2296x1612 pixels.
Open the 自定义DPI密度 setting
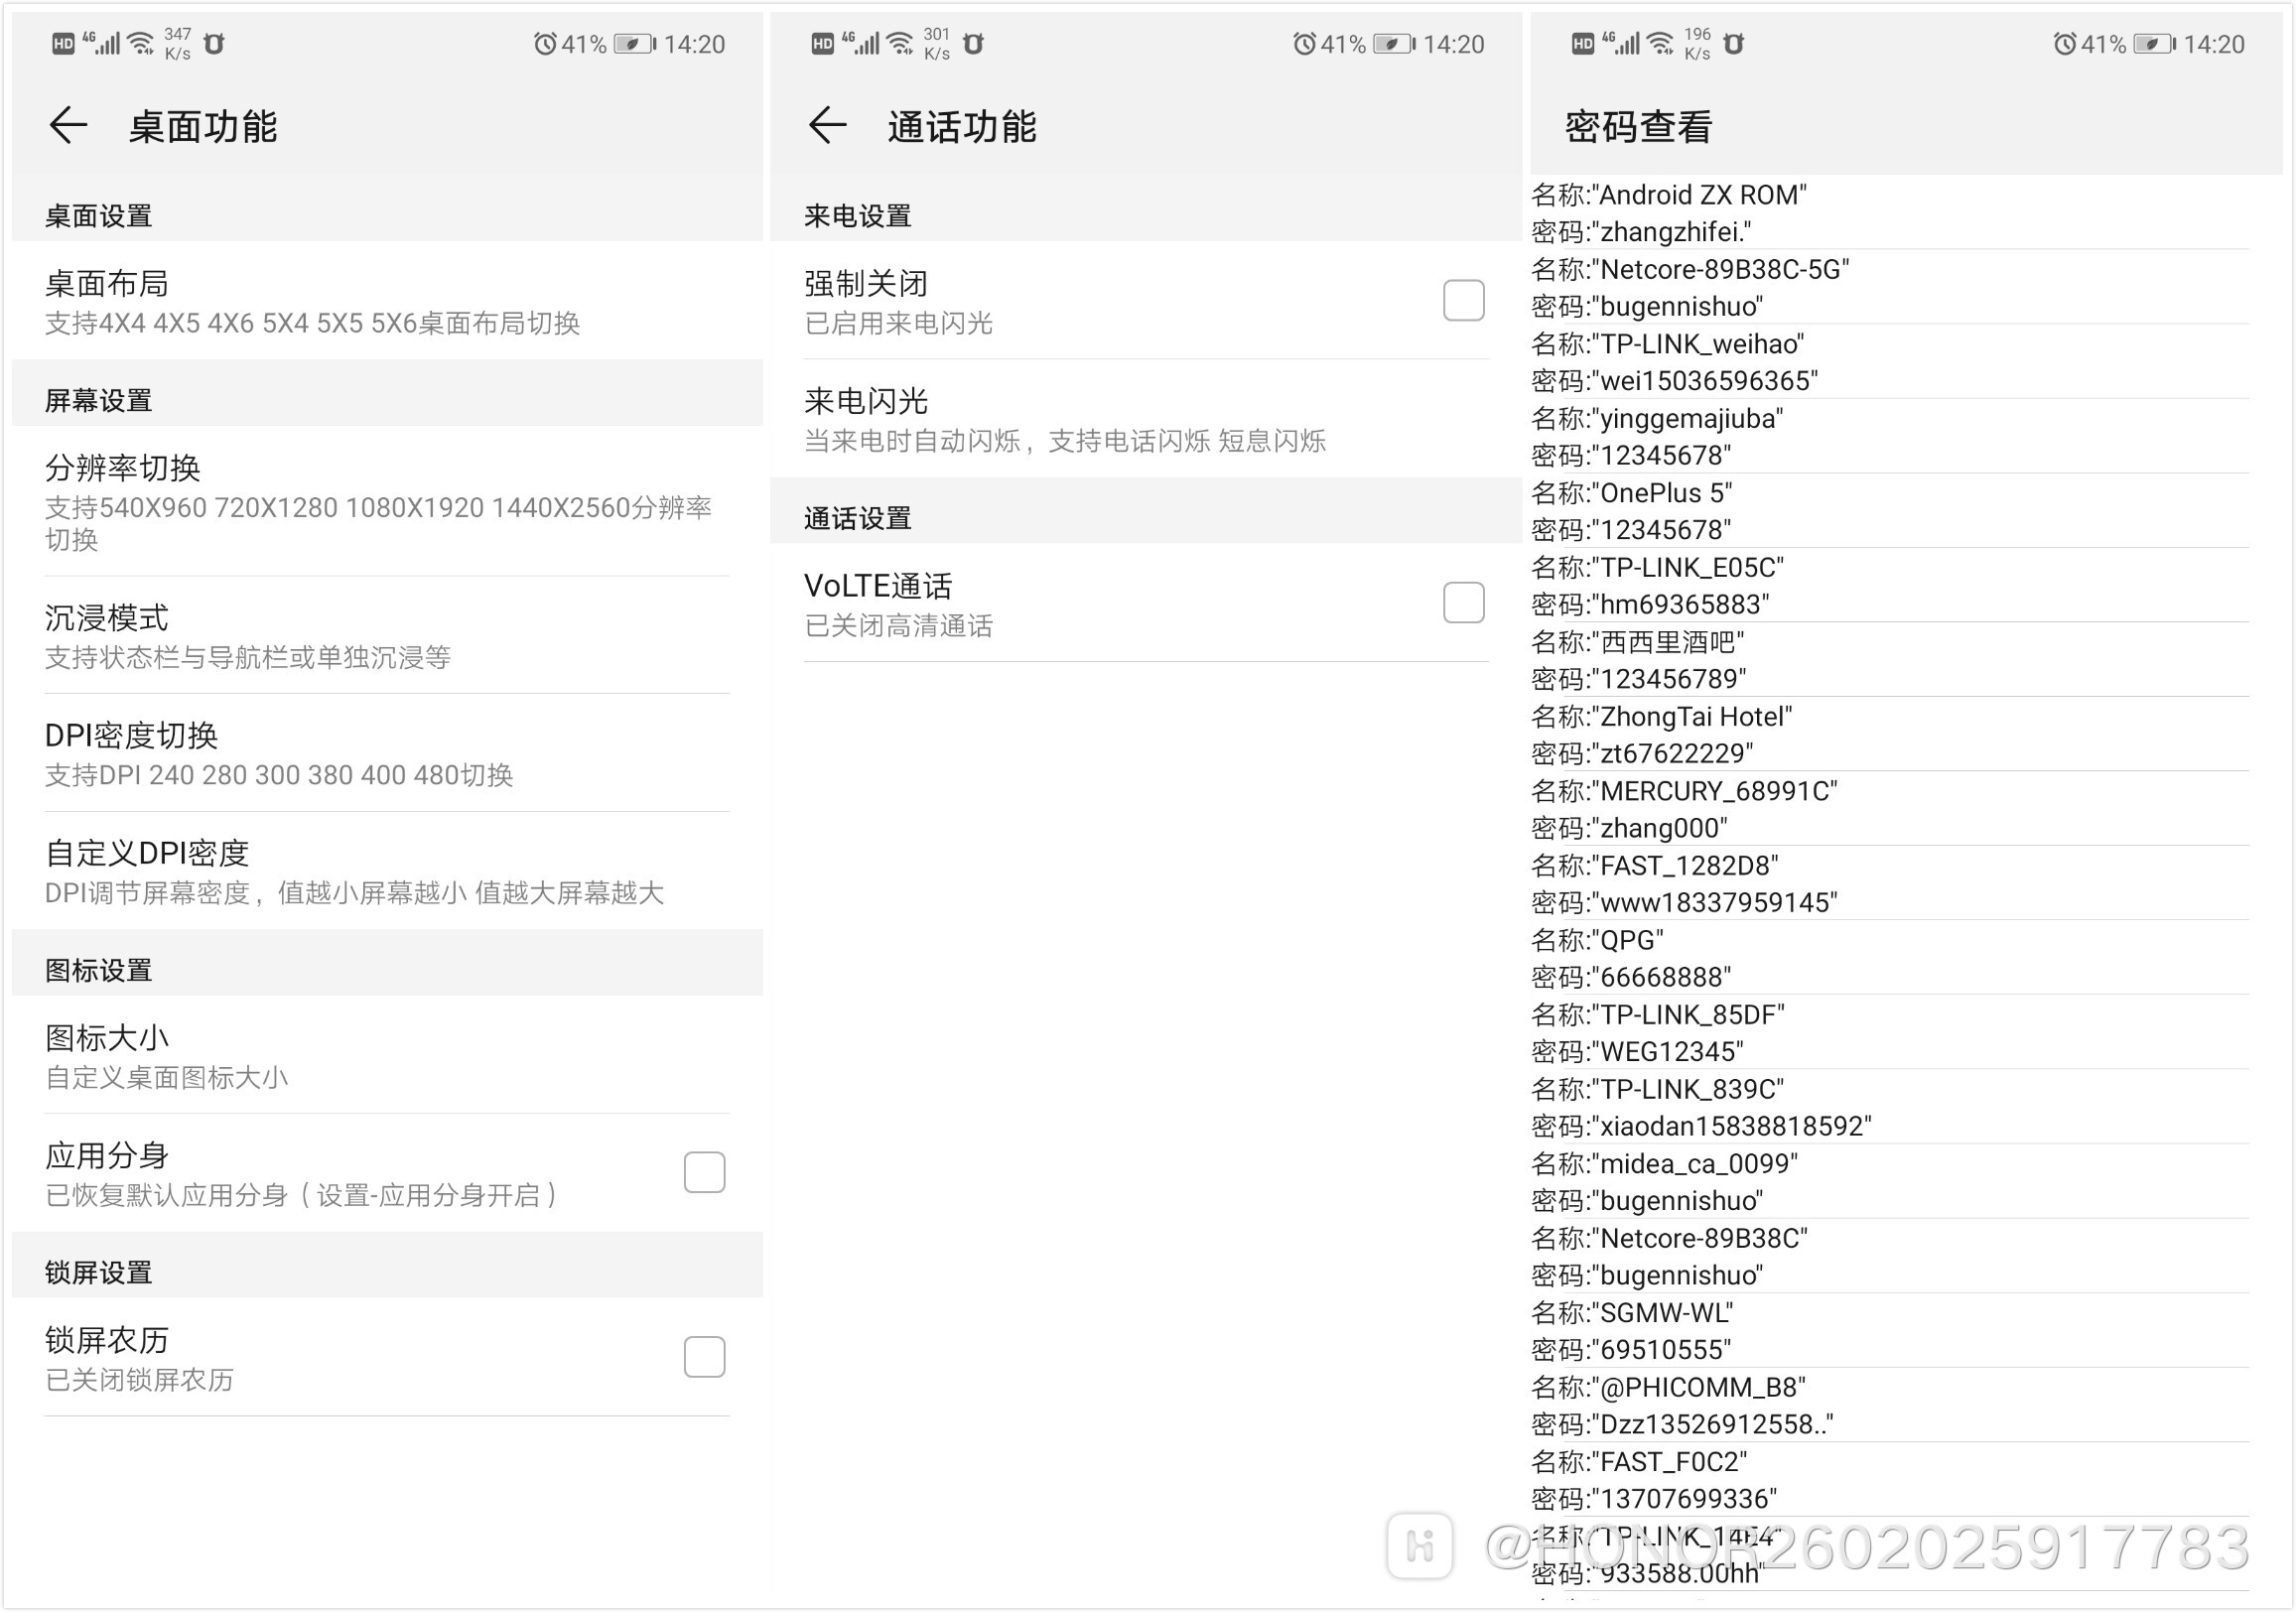pyautogui.click(x=387, y=871)
